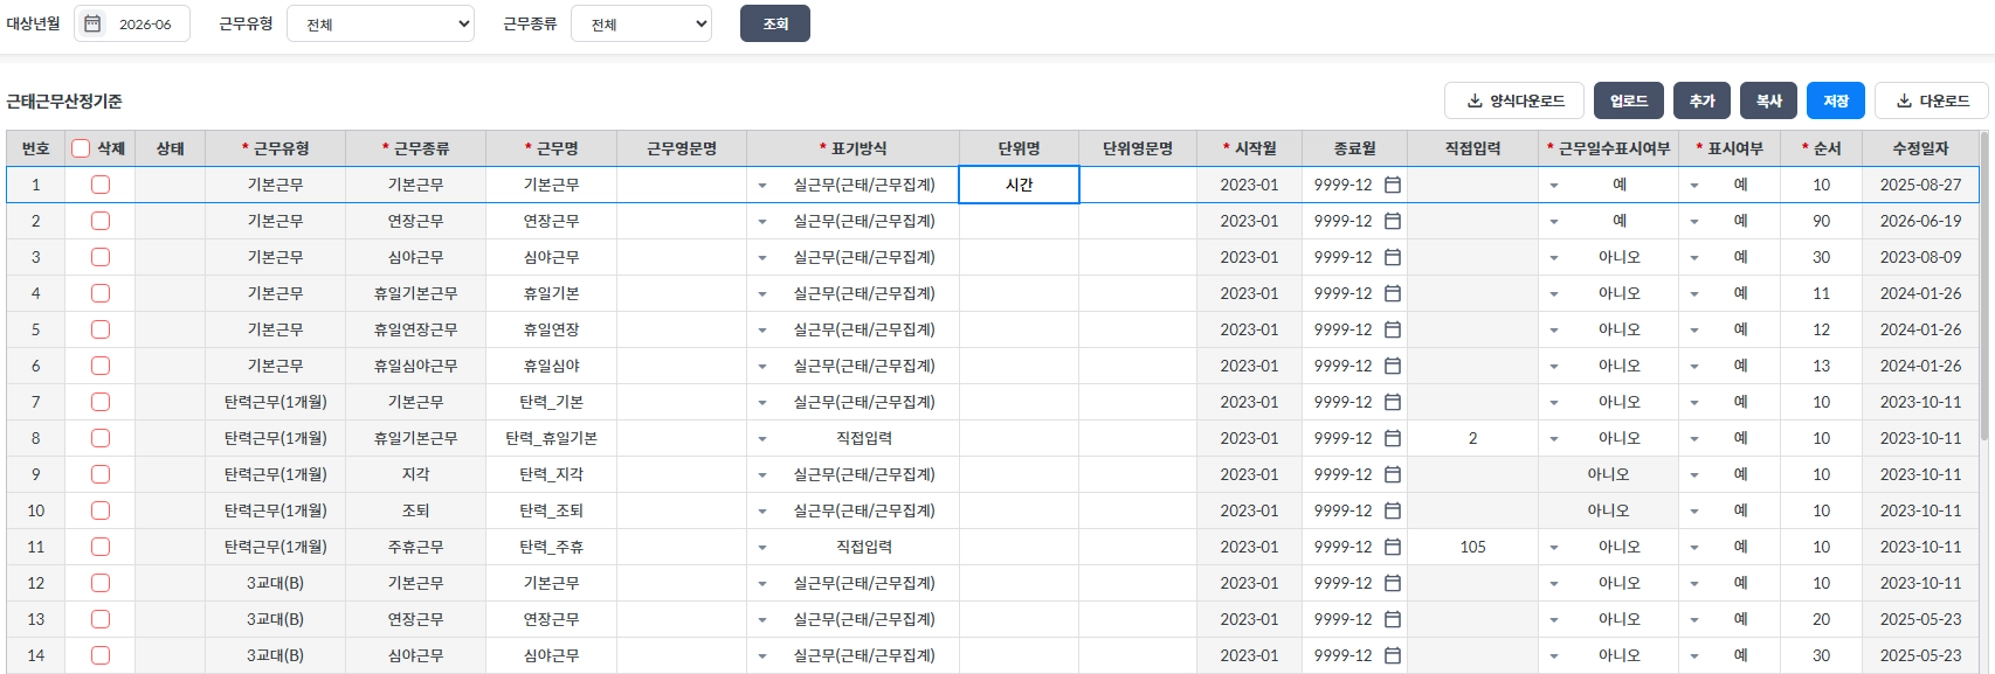Expand row 1 근무일수표시여부 dropdown arrow
The image size is (1995, 674).
point(1554,186)
